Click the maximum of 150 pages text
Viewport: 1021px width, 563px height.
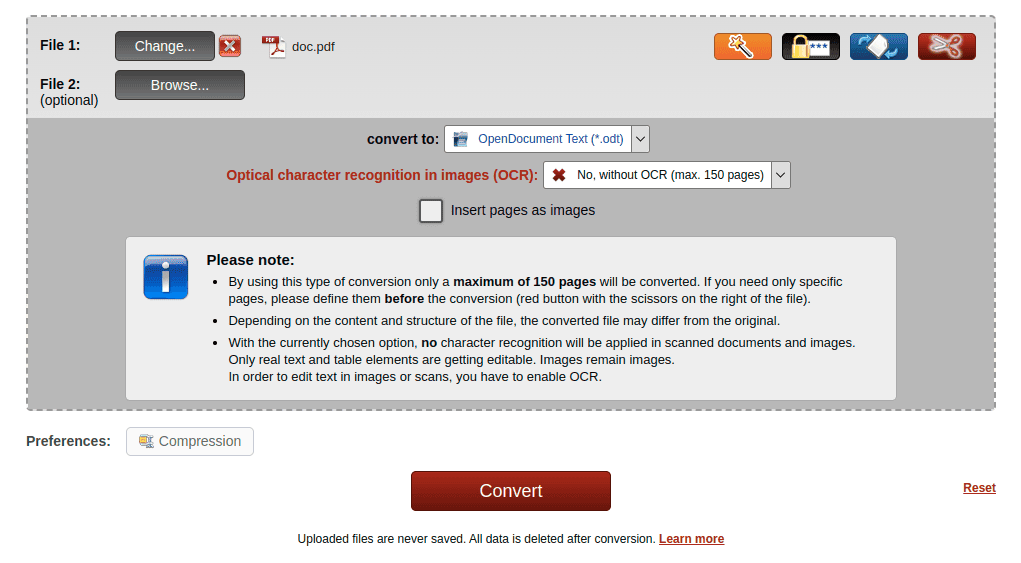524,282
